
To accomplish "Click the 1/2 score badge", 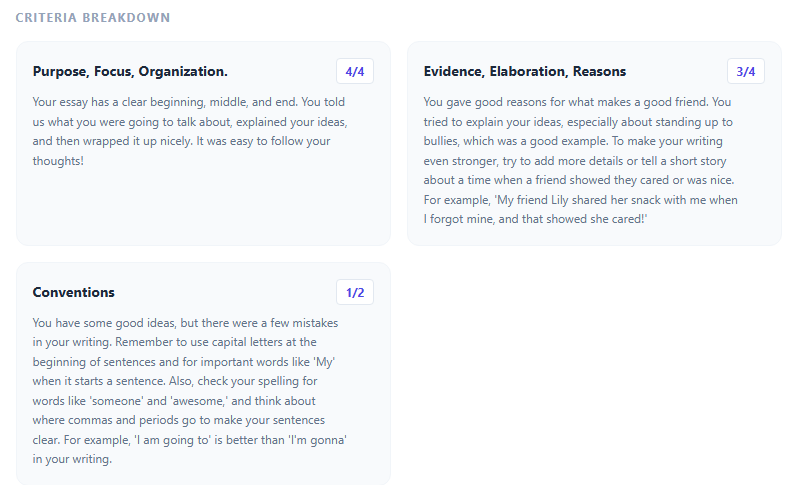I will pos(355,292).
